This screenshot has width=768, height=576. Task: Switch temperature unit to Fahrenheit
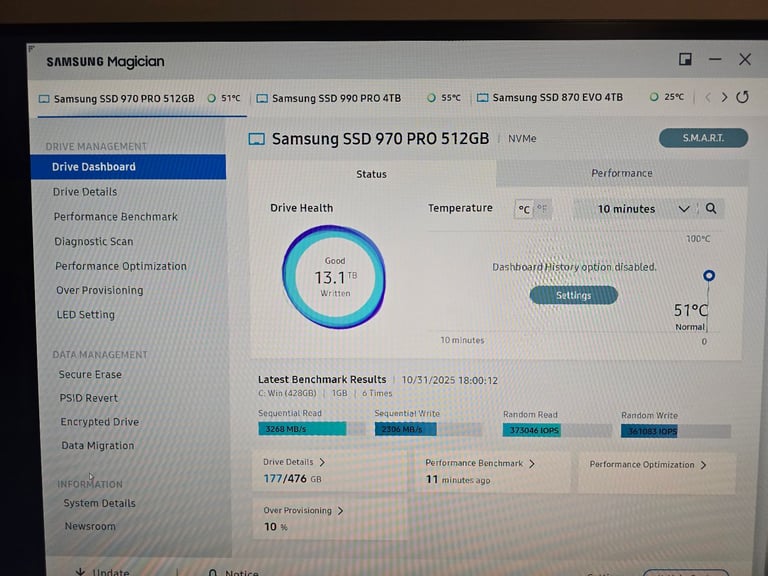coord(542,208)
